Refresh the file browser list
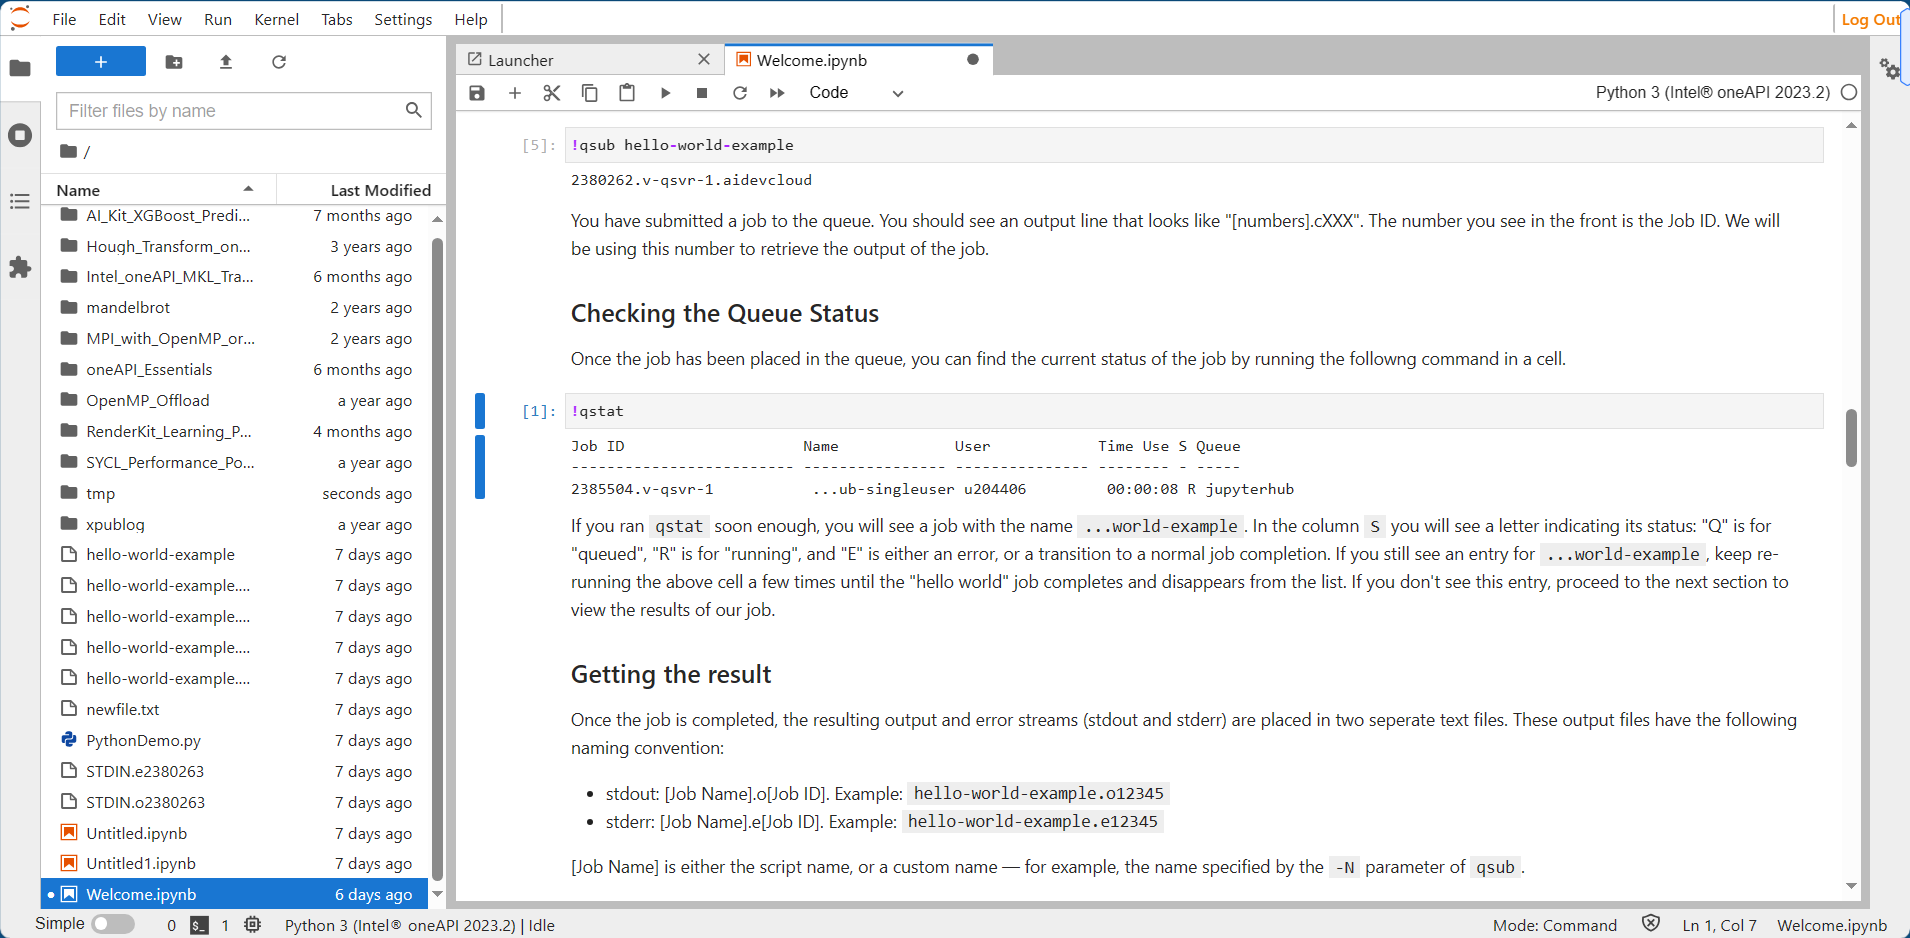Viewport: 1910px width, 938px height. [x=279, y=62]
